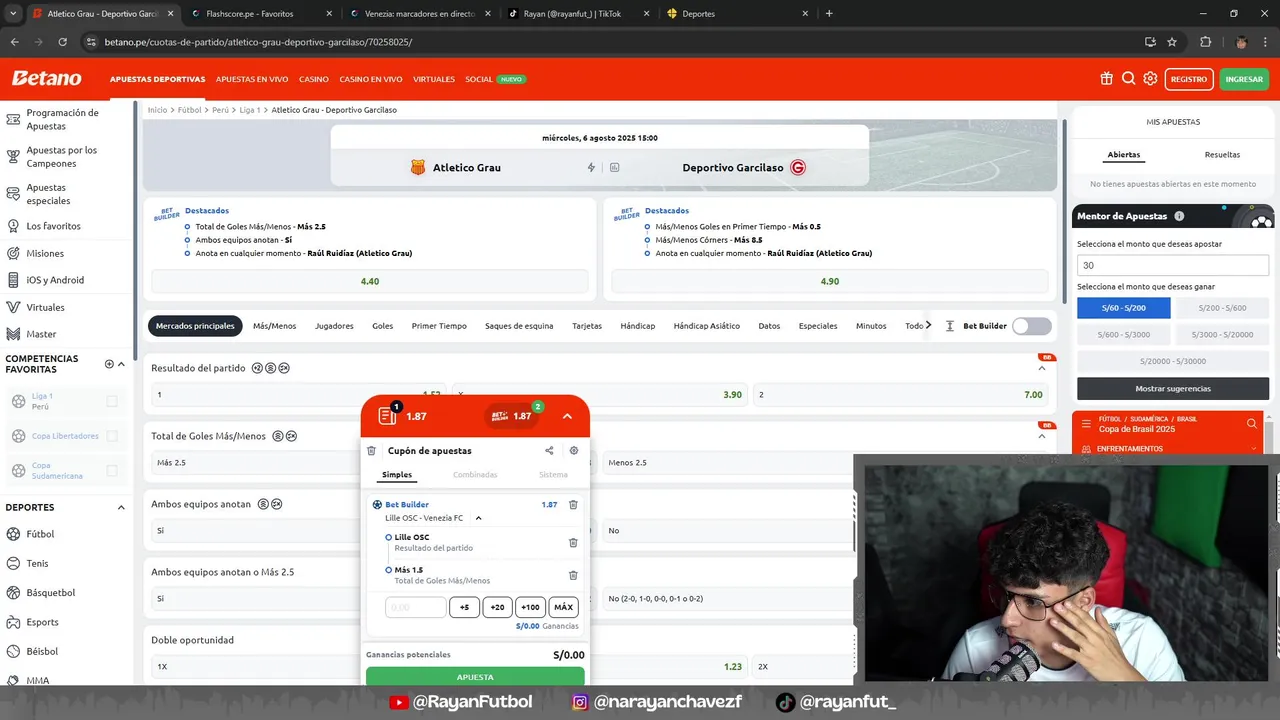Screen dimensions: 1280x720
Task: Click the browser bookmark star icon
Action: click(x=1172, y=42)
